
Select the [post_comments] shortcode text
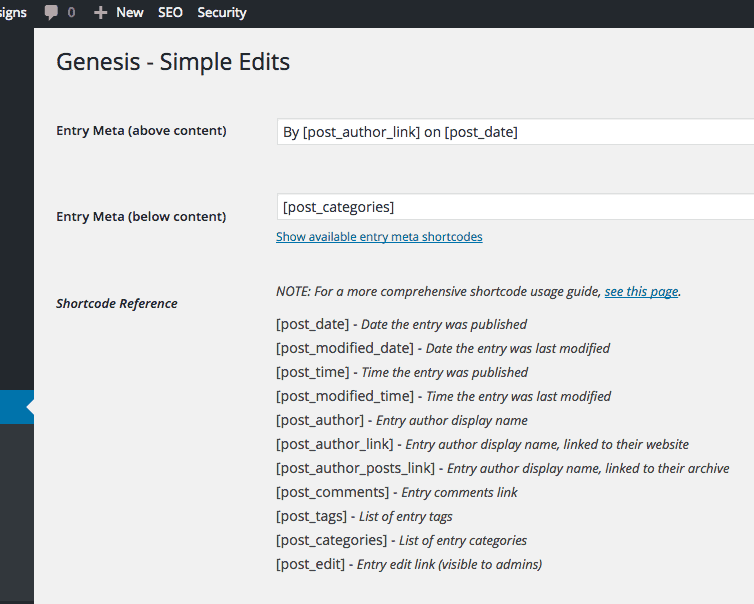click(x=332, y=492)
